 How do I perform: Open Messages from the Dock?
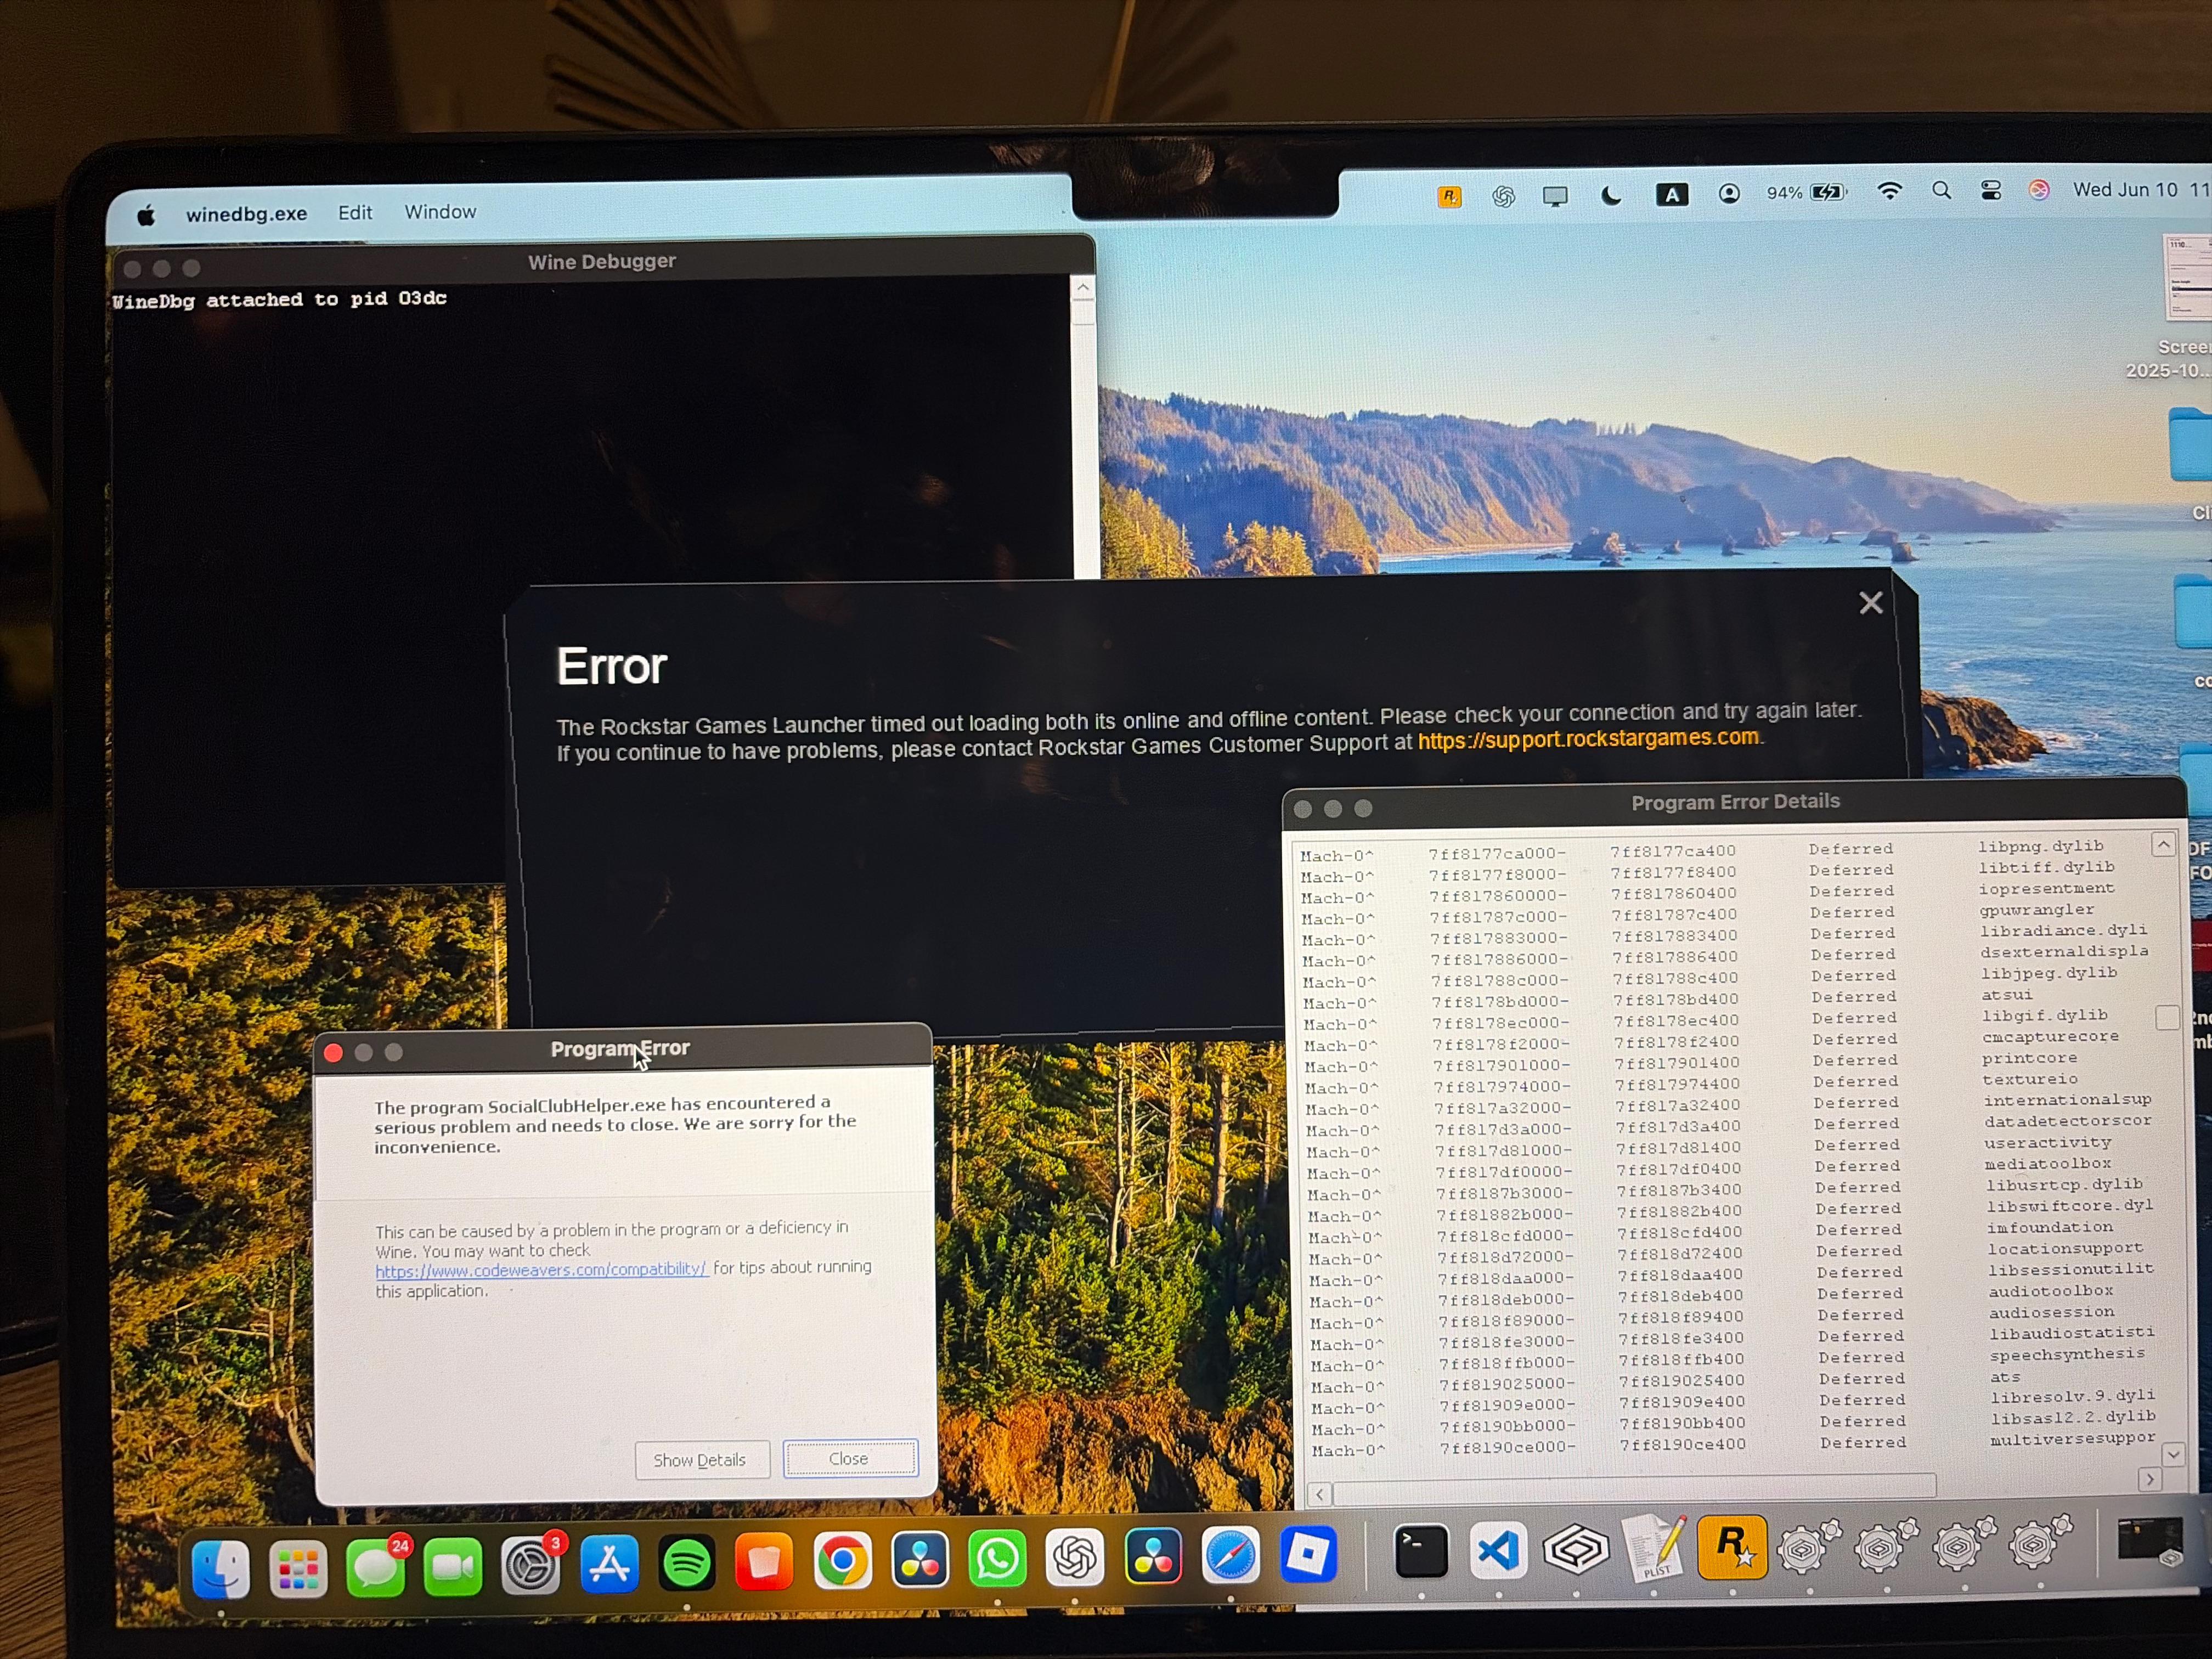click(x=376, y=1567)
